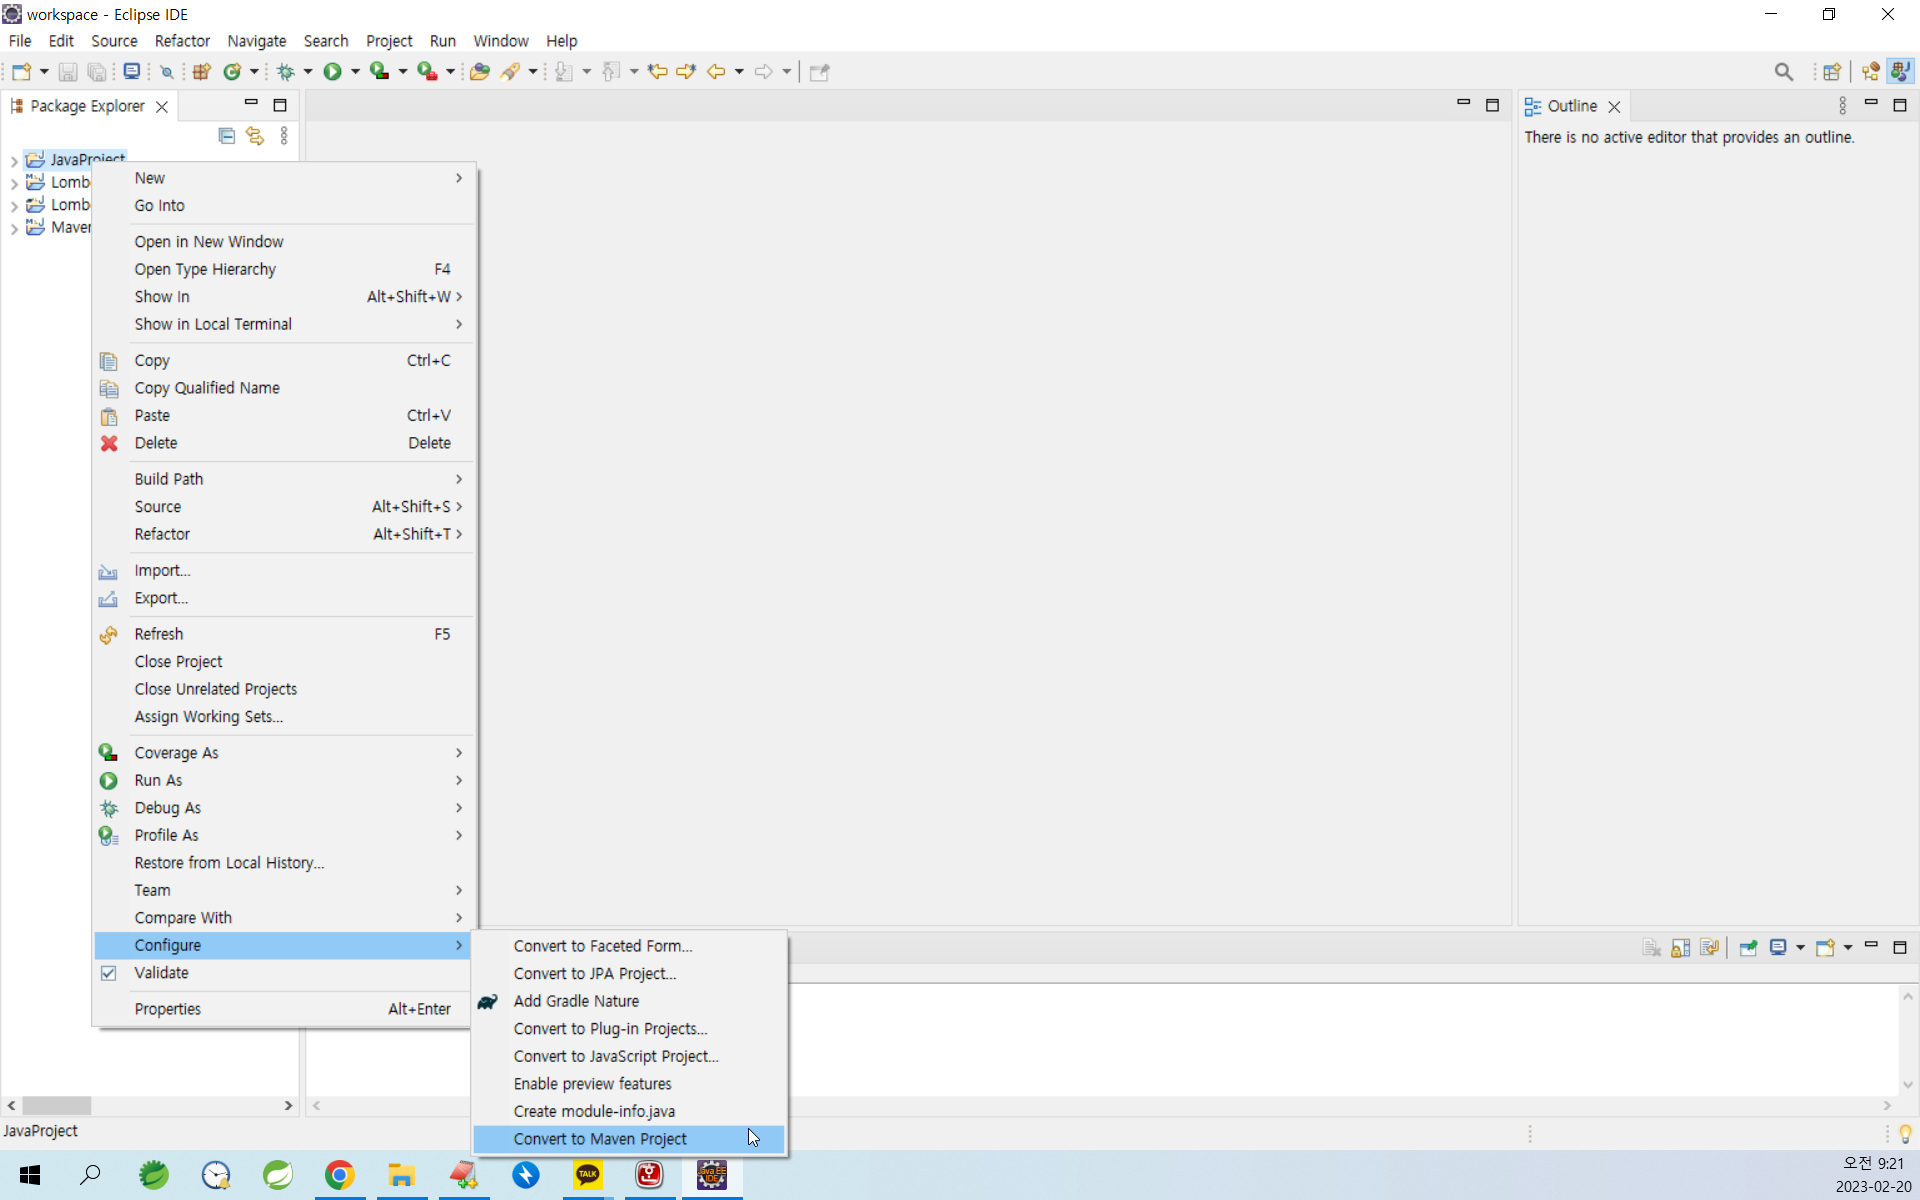This screenshot has width=1920, height=1200.
Task: Click console vertical scrollbar down arrow
Action: (x=1908, y=1085)
